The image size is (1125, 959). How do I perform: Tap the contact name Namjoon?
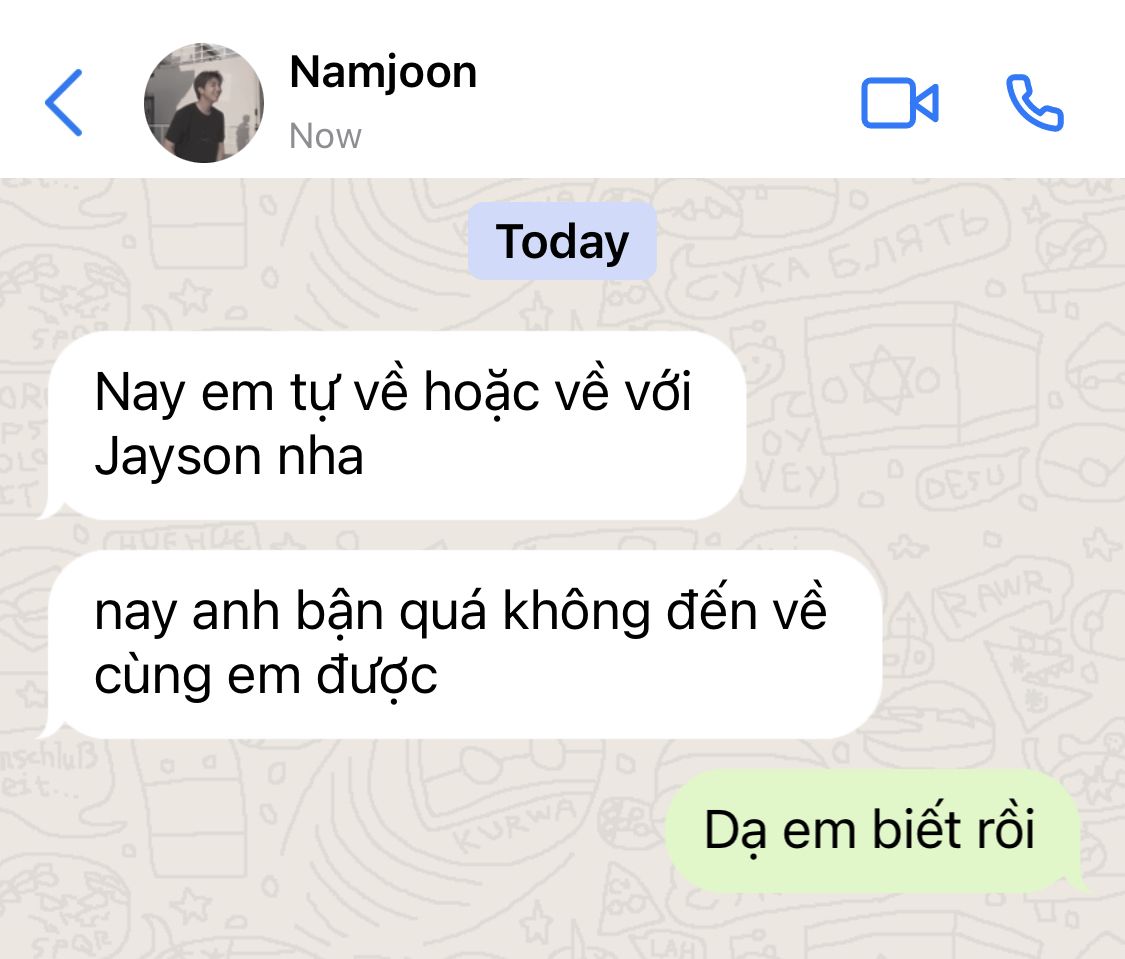tap(383, 72)
